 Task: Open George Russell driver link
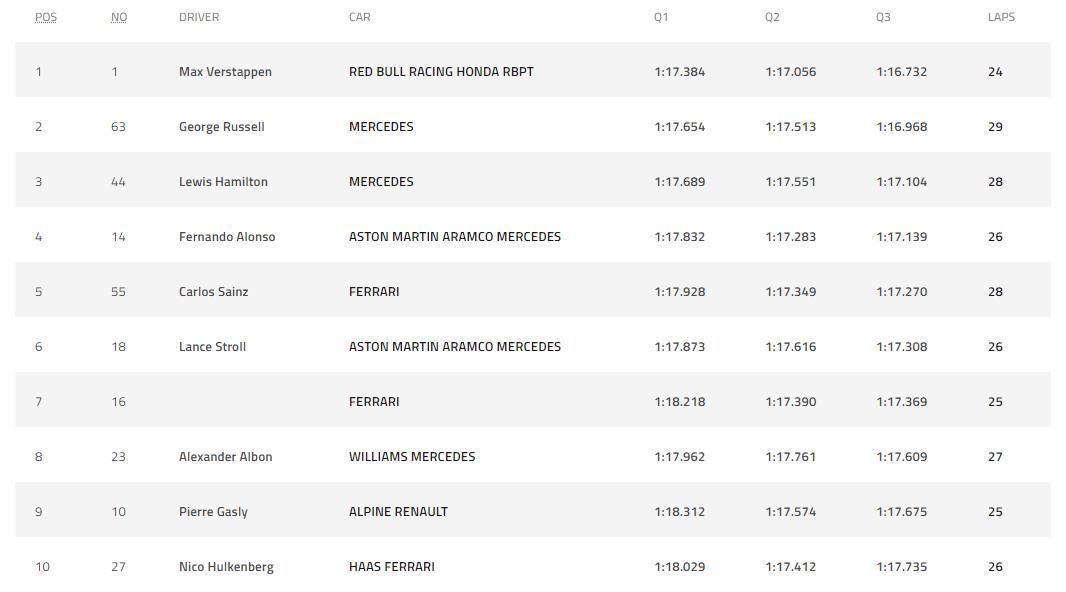pyautogui.click(x=221, y=127)
